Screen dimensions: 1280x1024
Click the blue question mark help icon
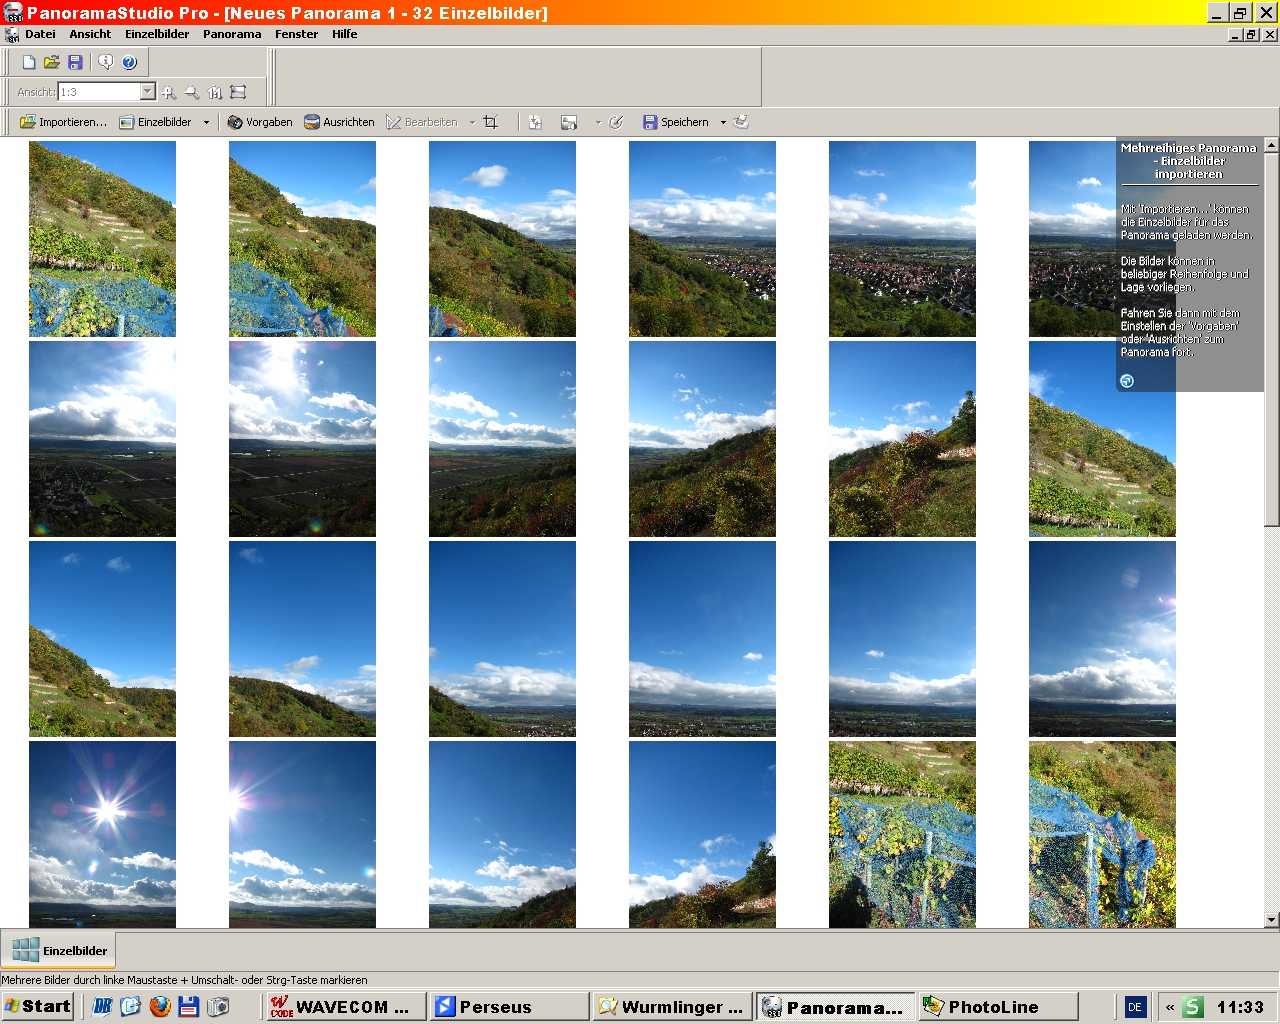129,62
